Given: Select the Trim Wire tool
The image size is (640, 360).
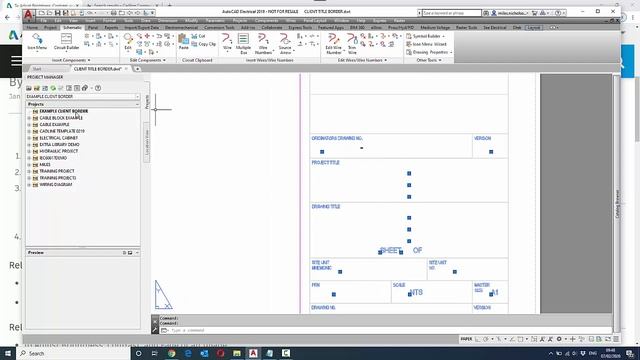Looking at the screenshot, I should point(352,43).
